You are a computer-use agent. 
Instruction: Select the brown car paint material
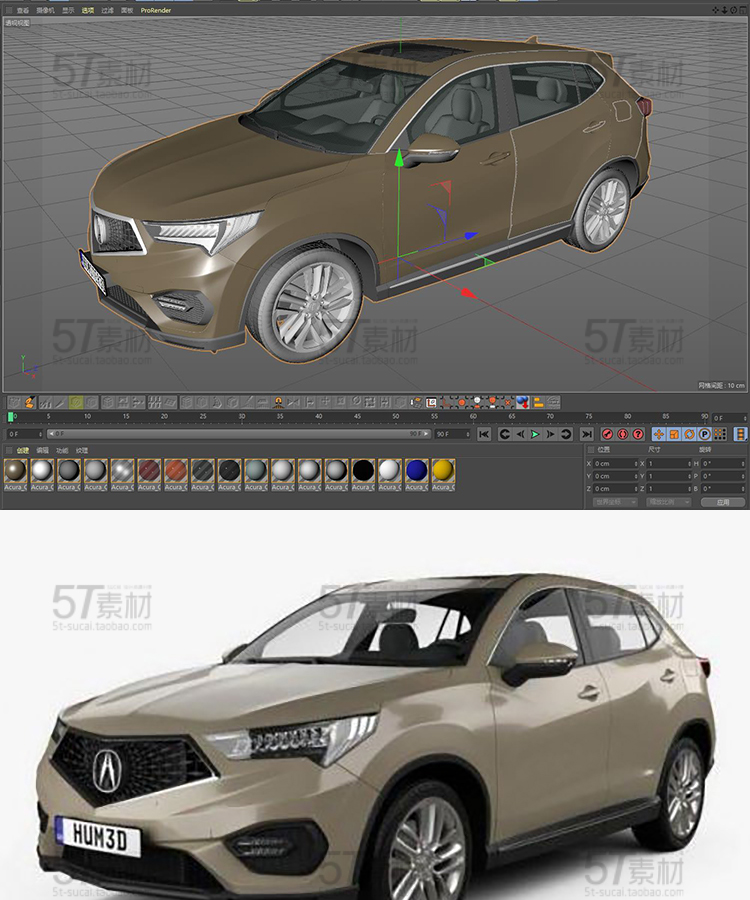pyautogui.click(x=15, y=471)
